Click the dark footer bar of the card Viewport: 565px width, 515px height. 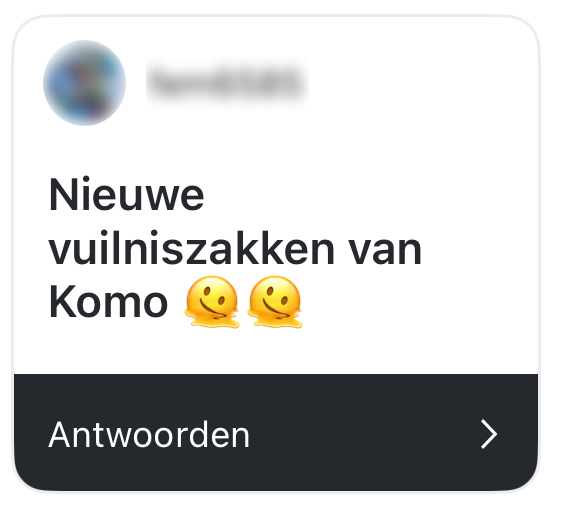coord(276,432)
